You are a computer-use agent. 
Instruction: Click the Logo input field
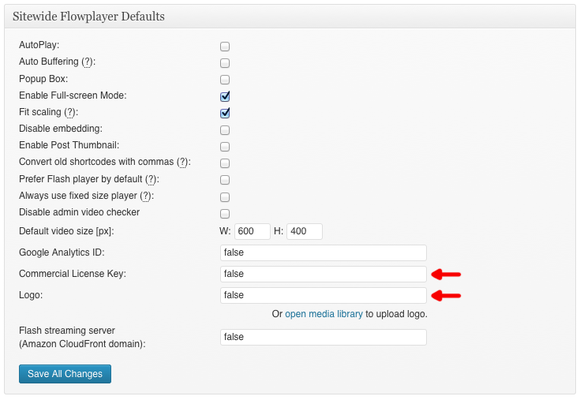click(x=323, y=295)
